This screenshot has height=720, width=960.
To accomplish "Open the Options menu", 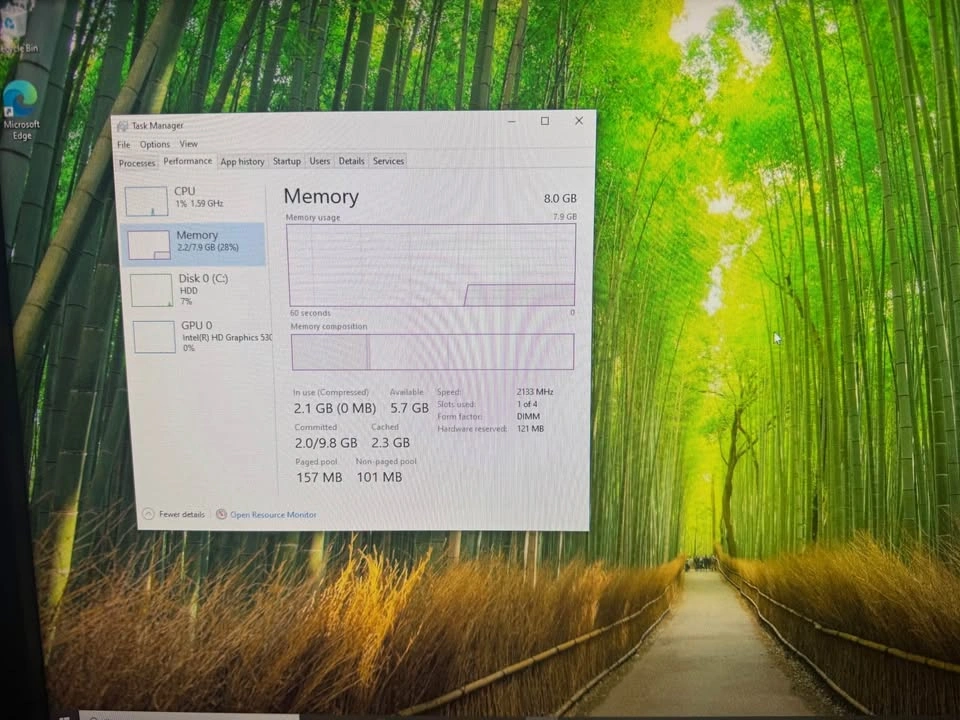I will click(x=154, y=144).
